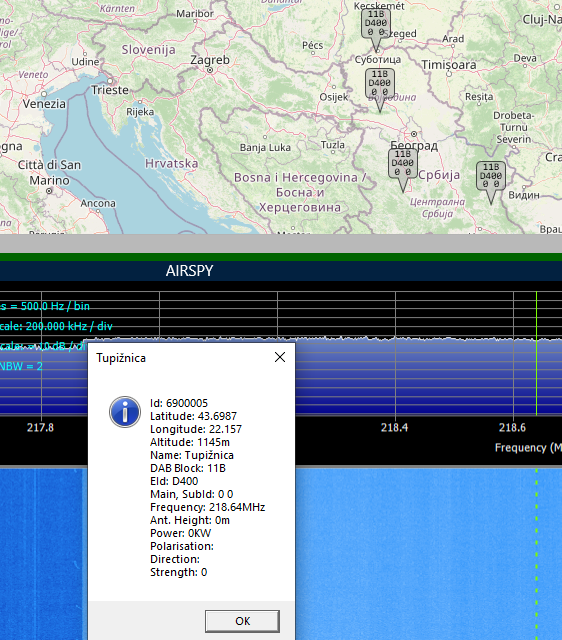Screen dimensions: 562x640
Task: Click the '200.000 kHz / div' scale readout
Action: (69, 326)
